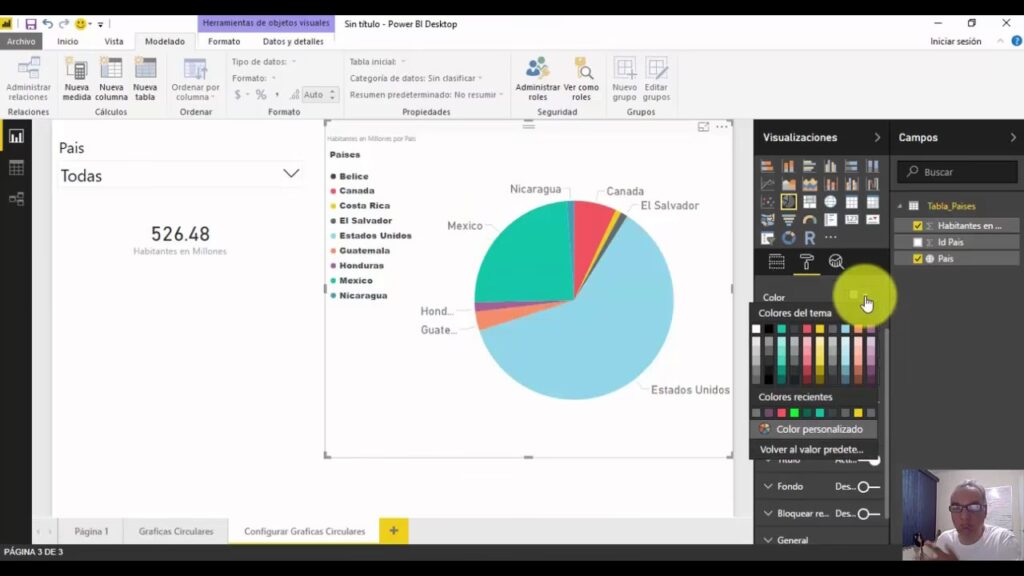This screenshot has width=1024, height=576.
Task: Uncheck the Habitantes en Millones field
Action: 918,226
